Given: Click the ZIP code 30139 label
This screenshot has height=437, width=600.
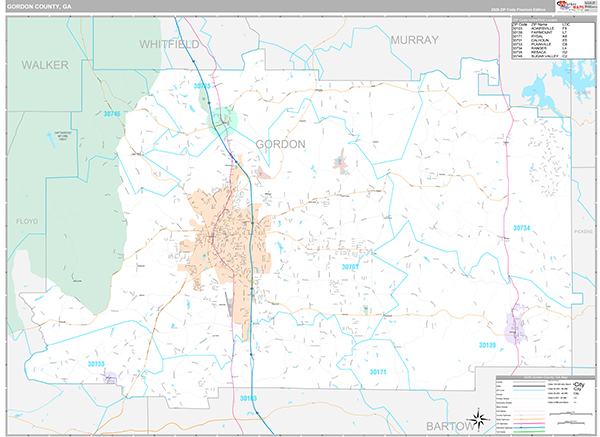Looking at the screenshot, I should [487, 345].
